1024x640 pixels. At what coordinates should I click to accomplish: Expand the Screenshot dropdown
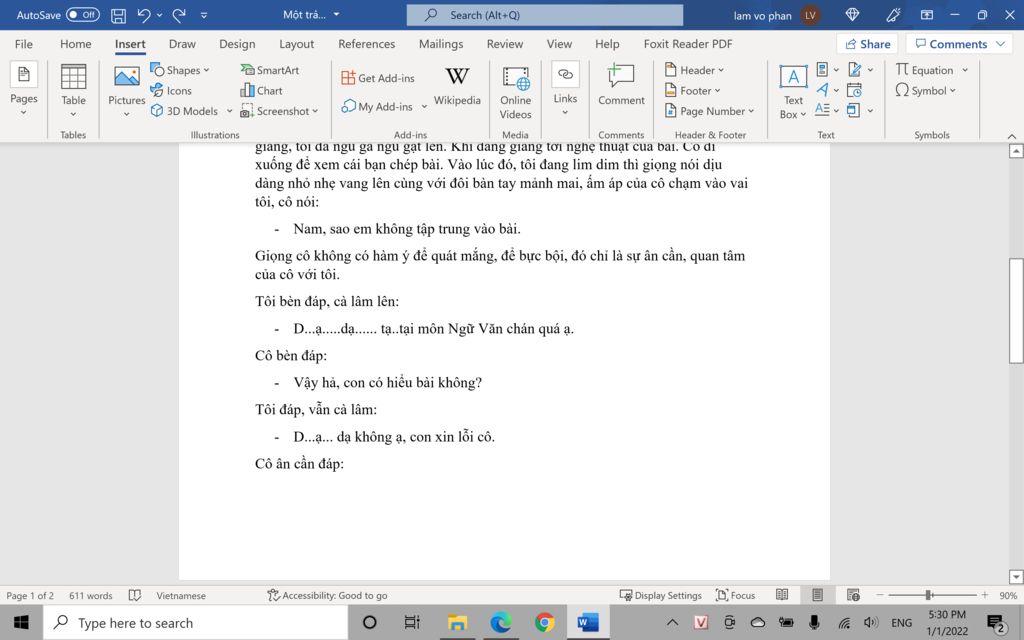(x=315, y=111)
